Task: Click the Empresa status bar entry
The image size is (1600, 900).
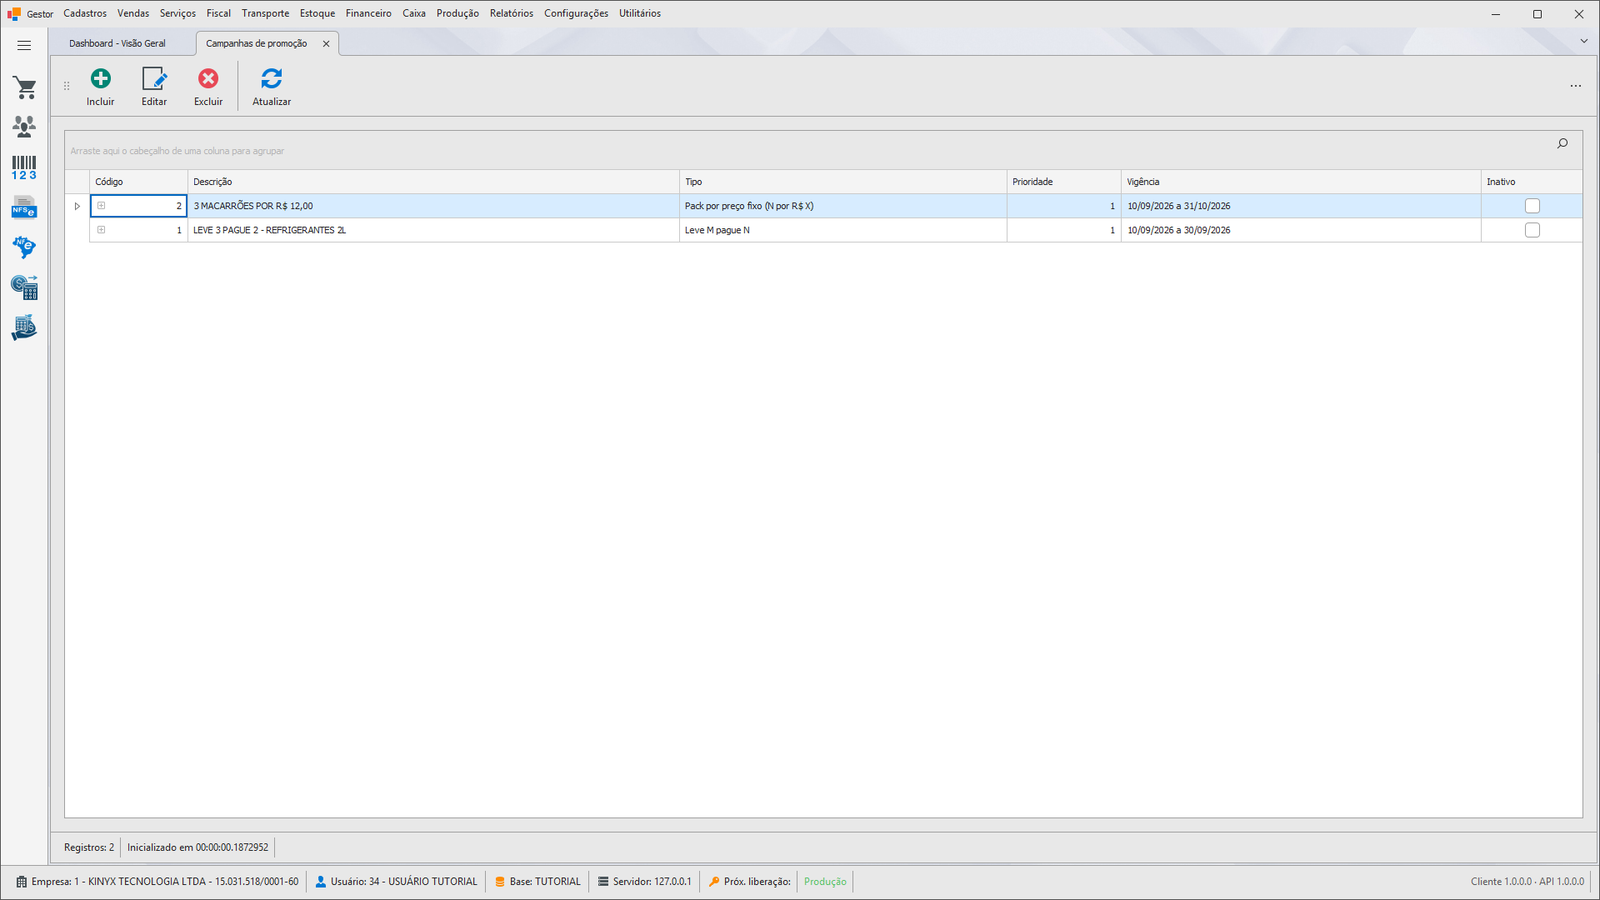Action: pyautogui.click(x=157, y=881)
